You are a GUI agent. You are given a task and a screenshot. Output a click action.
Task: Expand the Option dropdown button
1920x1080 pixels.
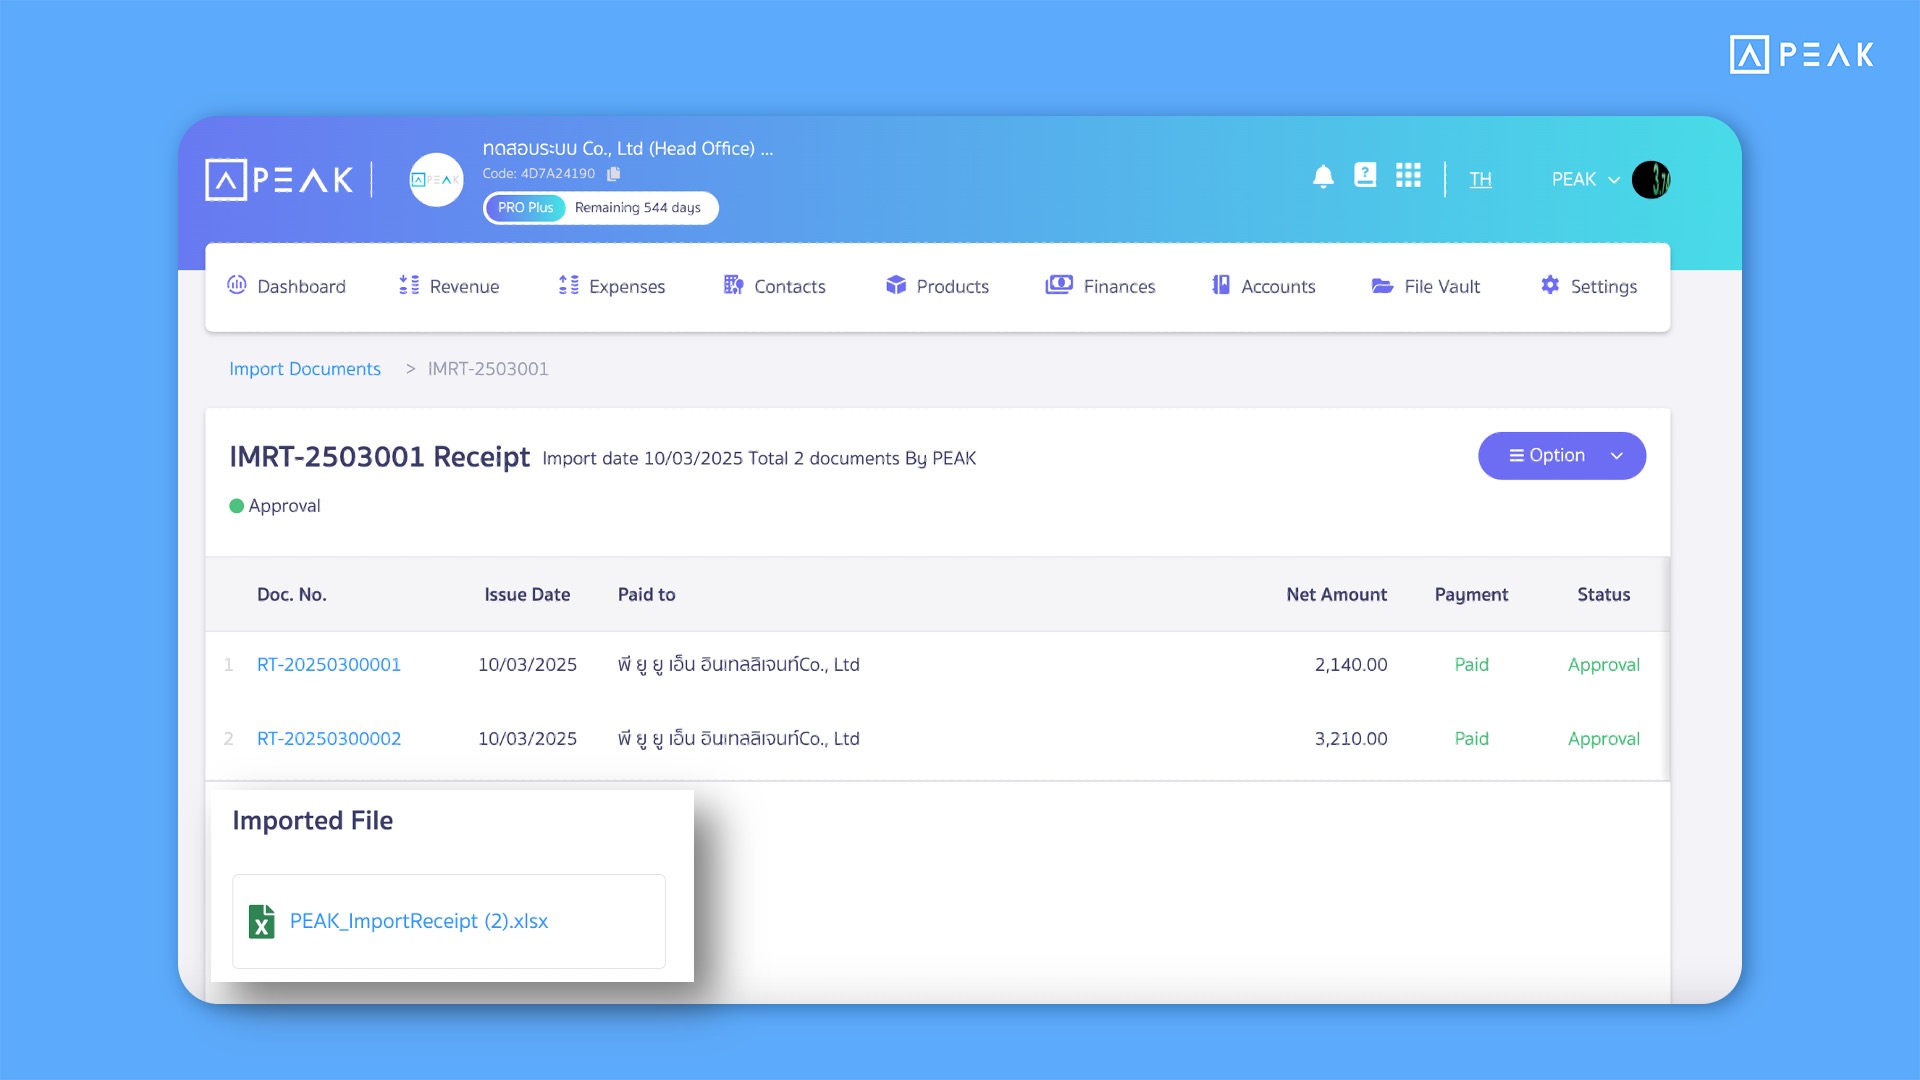click(x=1561, y=456)
